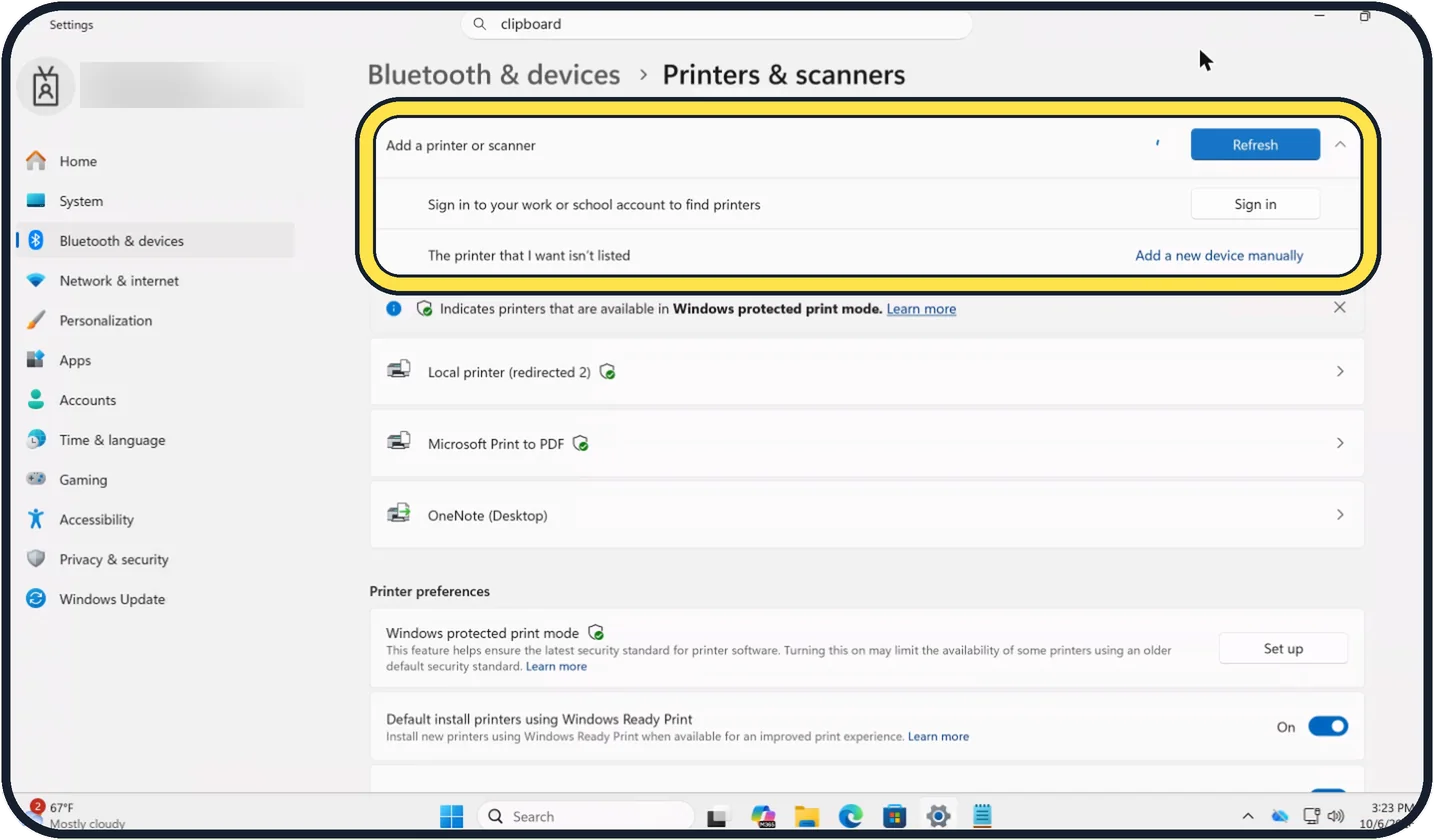Open Learn more under Windows protected print mode
The height and width of the screenshot is (840, 1434).
pos(556,666)
